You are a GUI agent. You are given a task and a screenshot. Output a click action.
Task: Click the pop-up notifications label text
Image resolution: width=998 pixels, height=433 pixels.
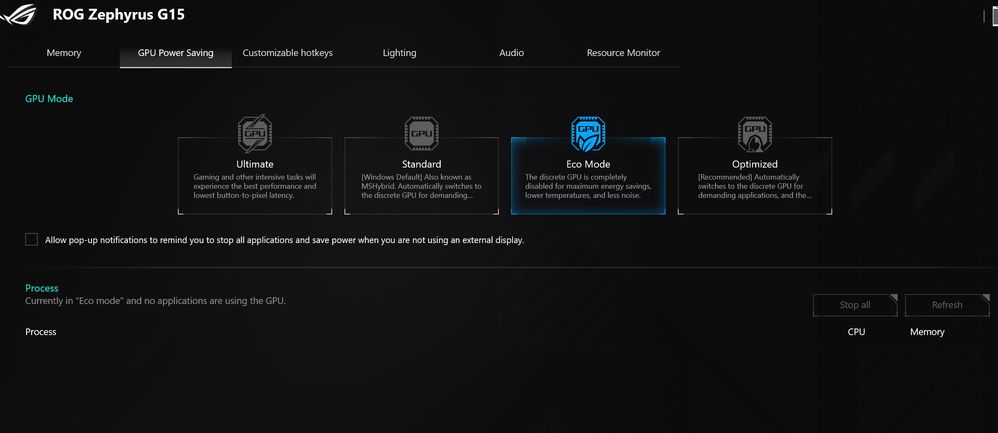coord(285,240)
